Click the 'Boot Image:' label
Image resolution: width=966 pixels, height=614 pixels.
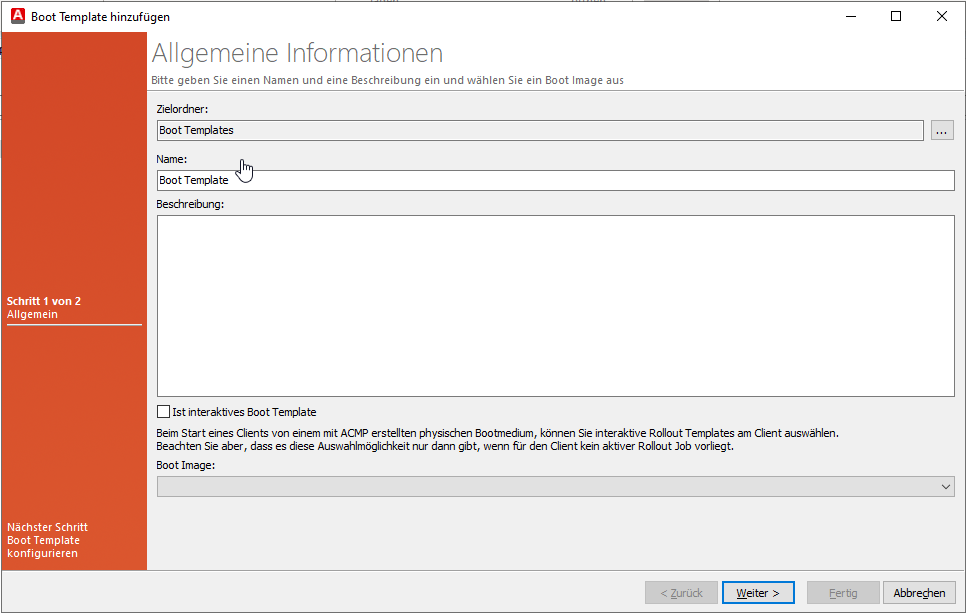(x=185, y=466)
